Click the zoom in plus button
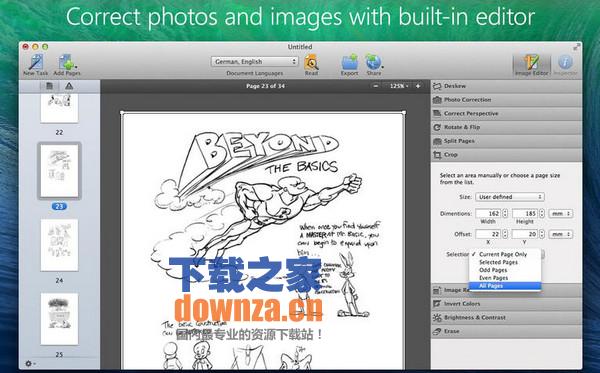 pyautogui.click(x=418, y=86)
